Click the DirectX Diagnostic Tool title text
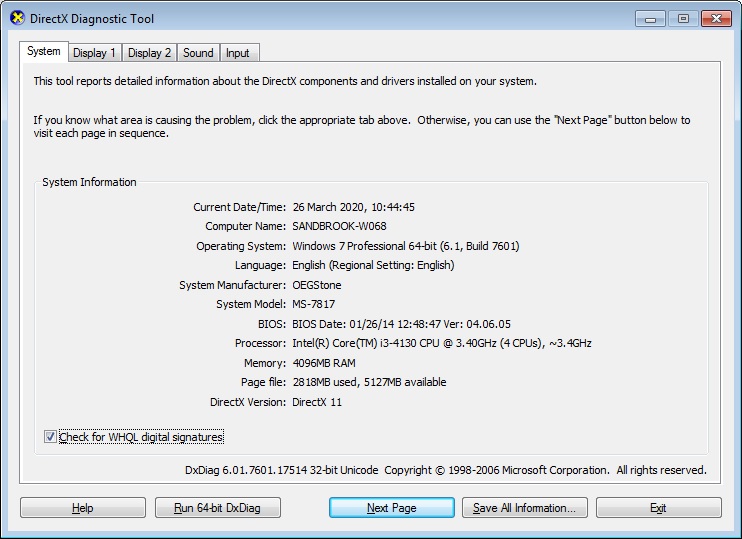This screenshot has height=539, width=742. 92,19
